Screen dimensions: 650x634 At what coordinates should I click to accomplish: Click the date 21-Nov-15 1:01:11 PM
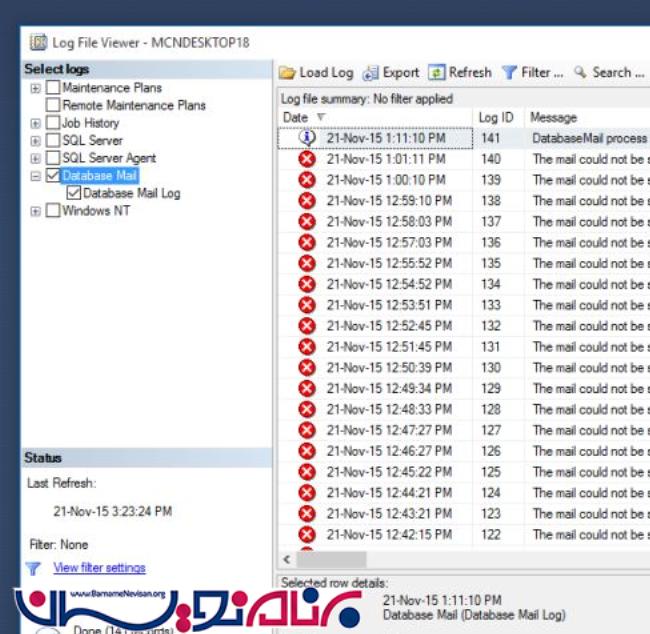click(386, 159)
